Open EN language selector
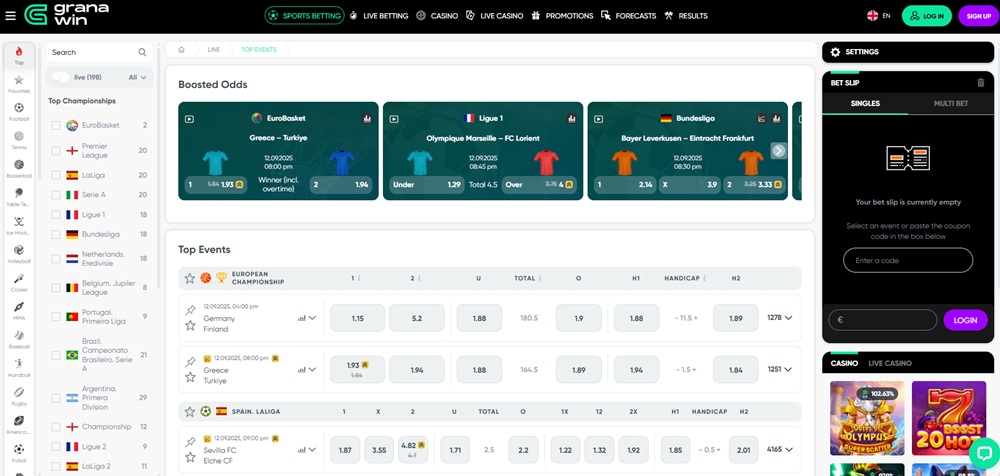 (879, 16)
